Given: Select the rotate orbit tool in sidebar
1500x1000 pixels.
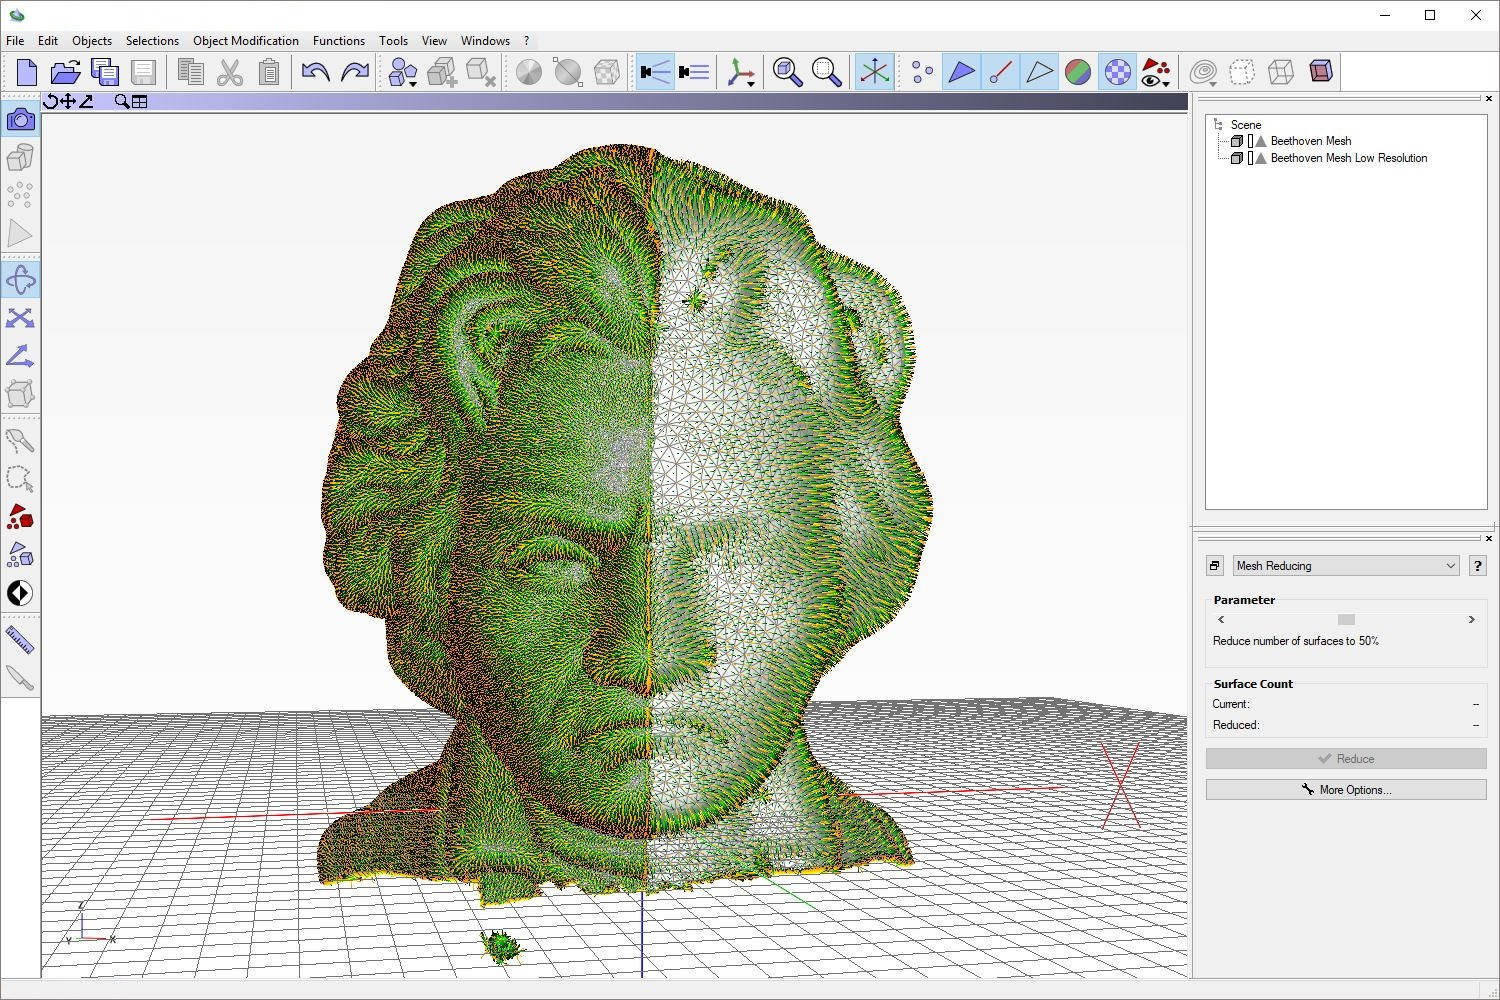Looking at the screenshot, I should click(x=20, y=280).
